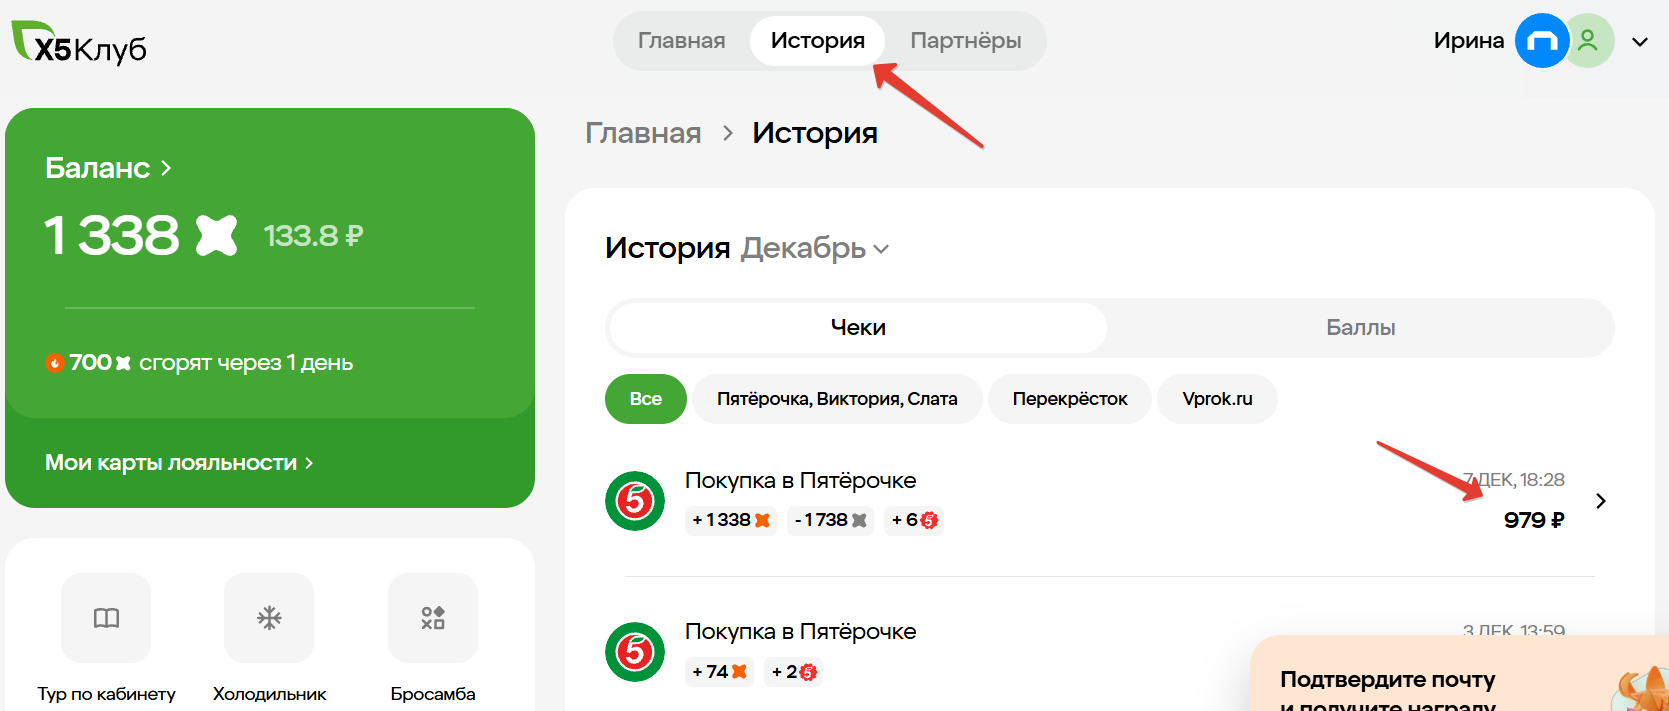Go to the Главная navigation tab

point(682,41)
